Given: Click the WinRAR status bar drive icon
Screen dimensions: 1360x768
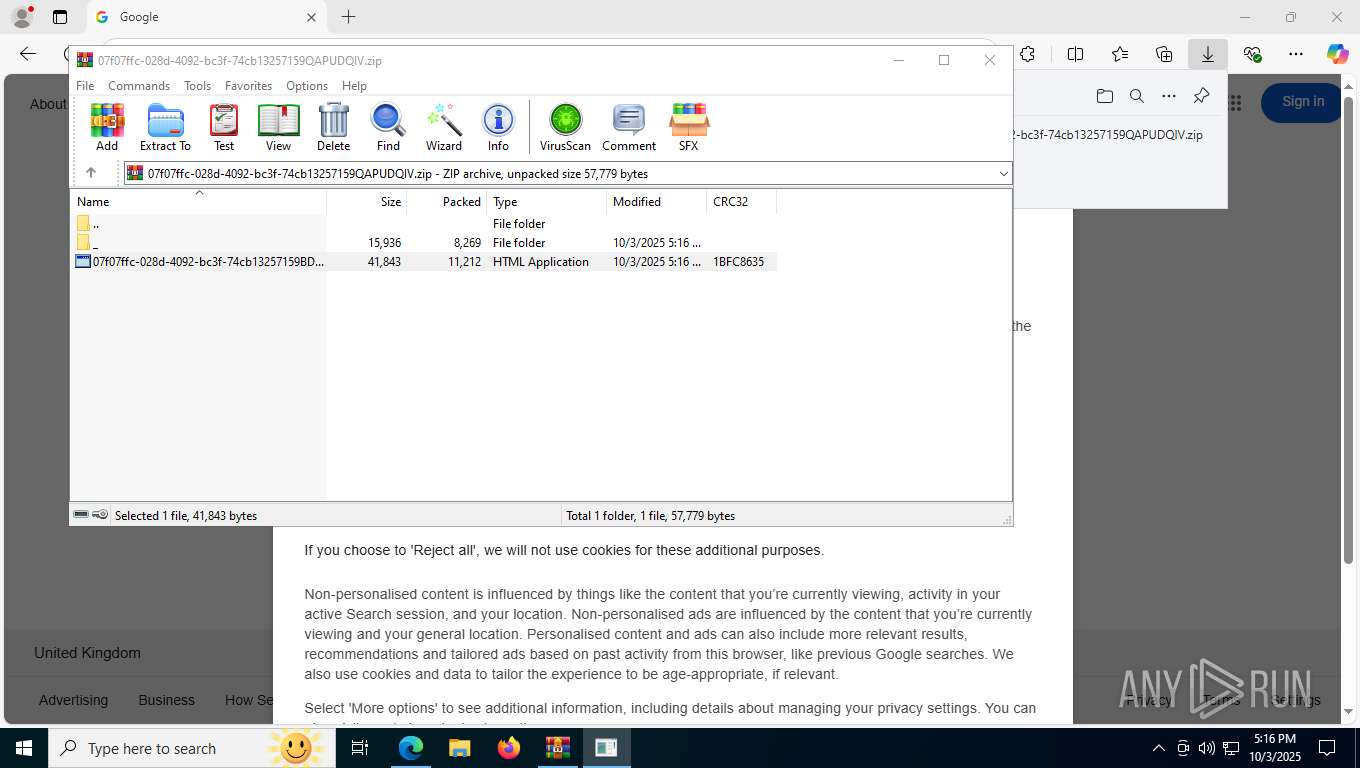Looking at the screenshot, I should tap(81, 515).
